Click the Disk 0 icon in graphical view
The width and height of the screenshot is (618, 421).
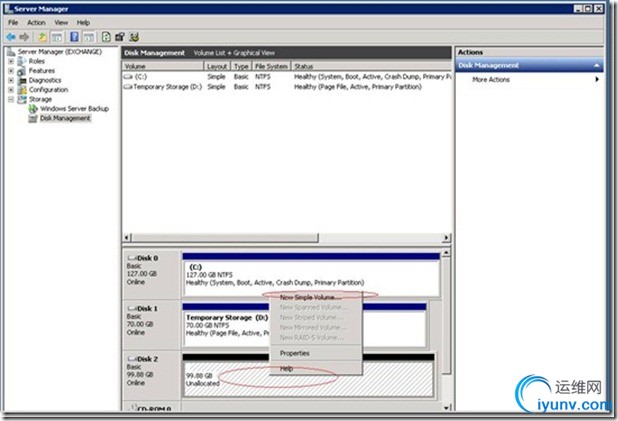pyautogui.click(x=132, y=258)
